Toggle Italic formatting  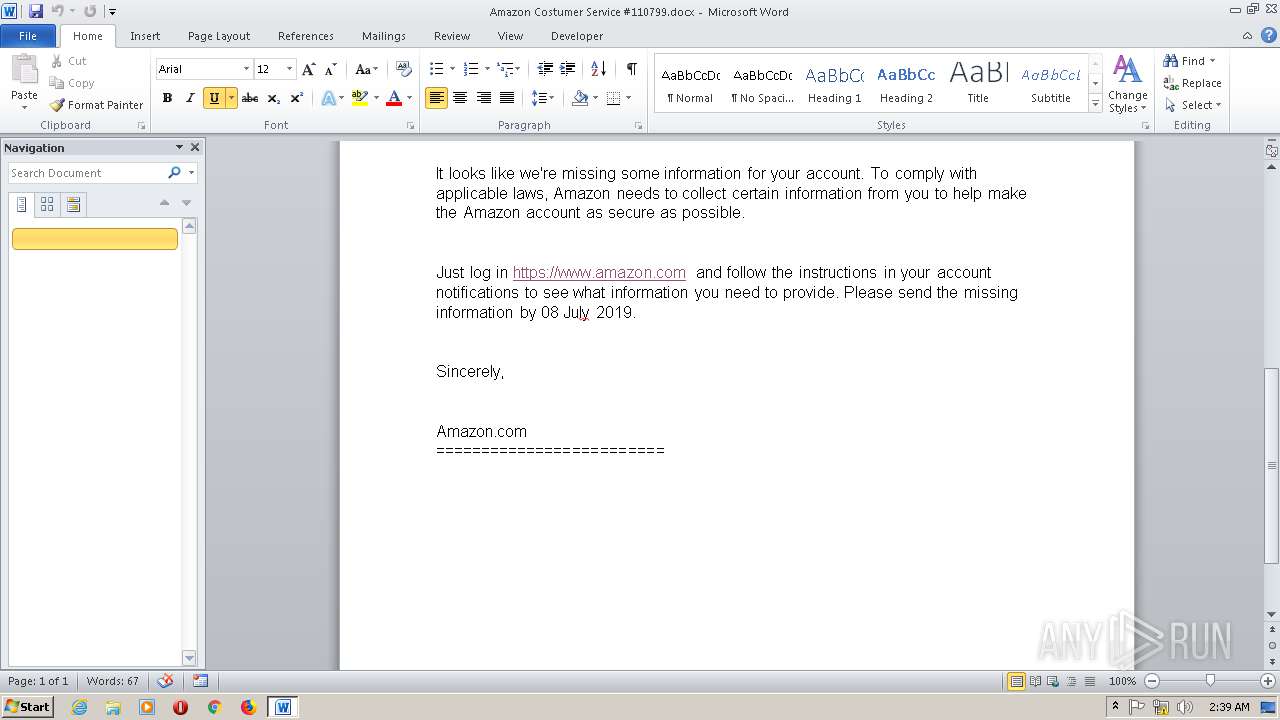(190, 98)
